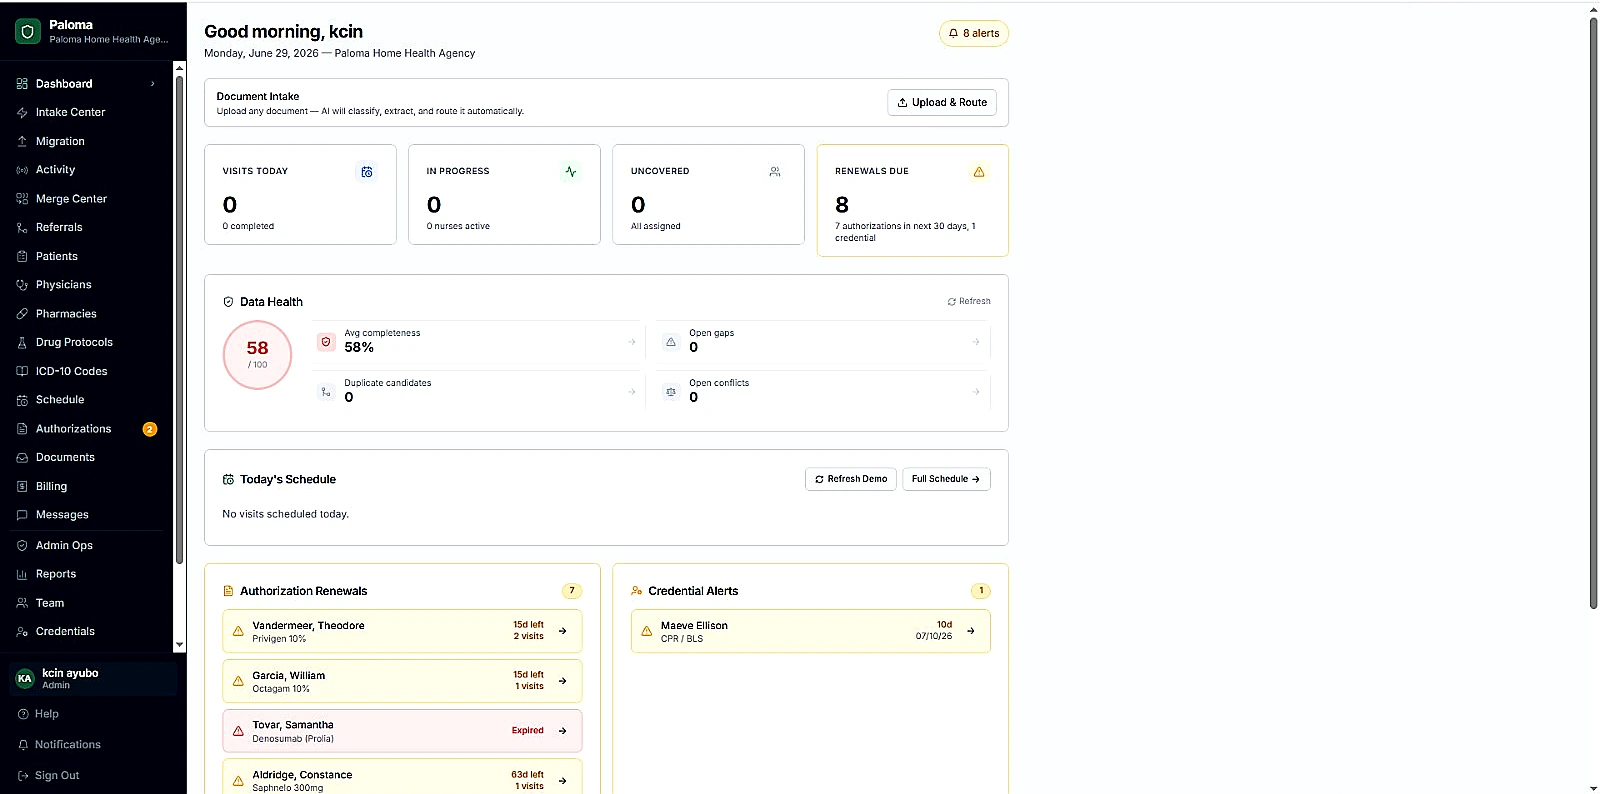
Task: Click the Refresh Demo button
Action: (x=851, y=479)
